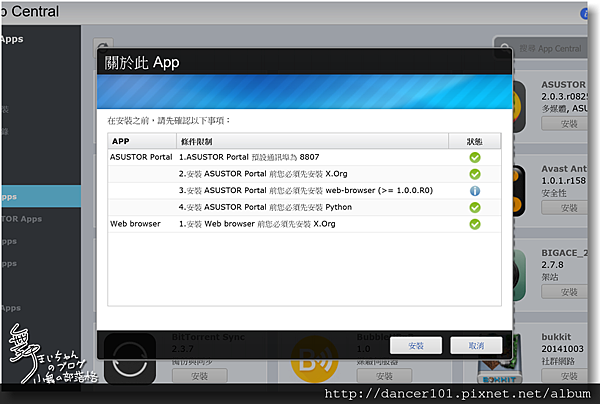Click the requirement text mentioning web-browser (>= 1.0.0.R0)

tap(306, 190)
